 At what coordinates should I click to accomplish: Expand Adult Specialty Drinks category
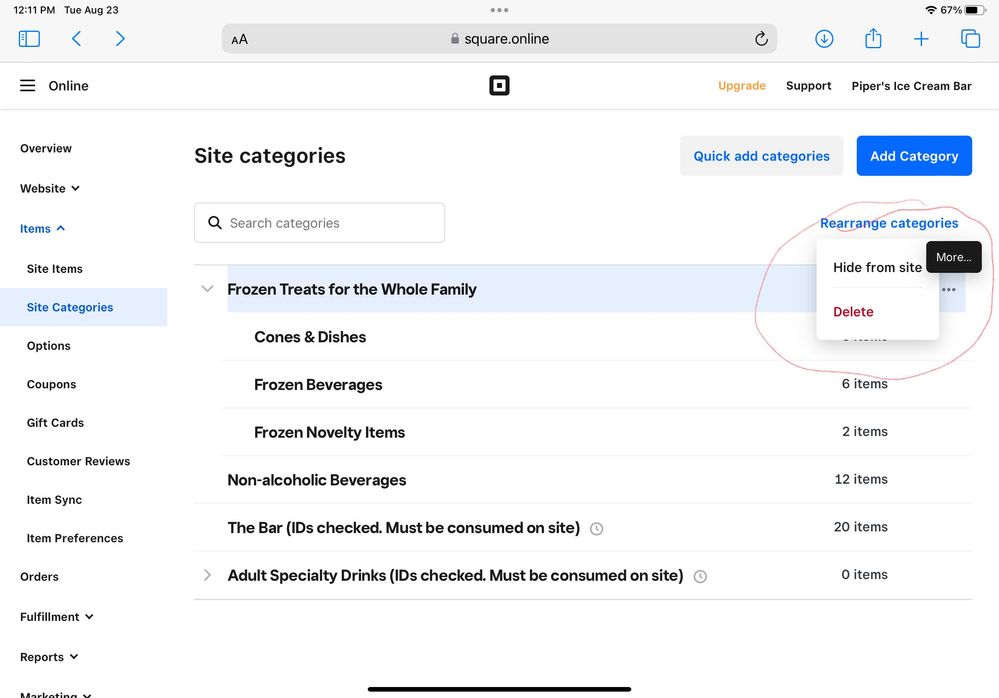pos(207,575)
